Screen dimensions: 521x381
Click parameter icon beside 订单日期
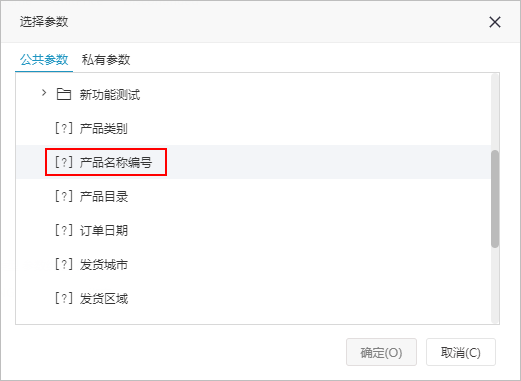pos(64,230)
